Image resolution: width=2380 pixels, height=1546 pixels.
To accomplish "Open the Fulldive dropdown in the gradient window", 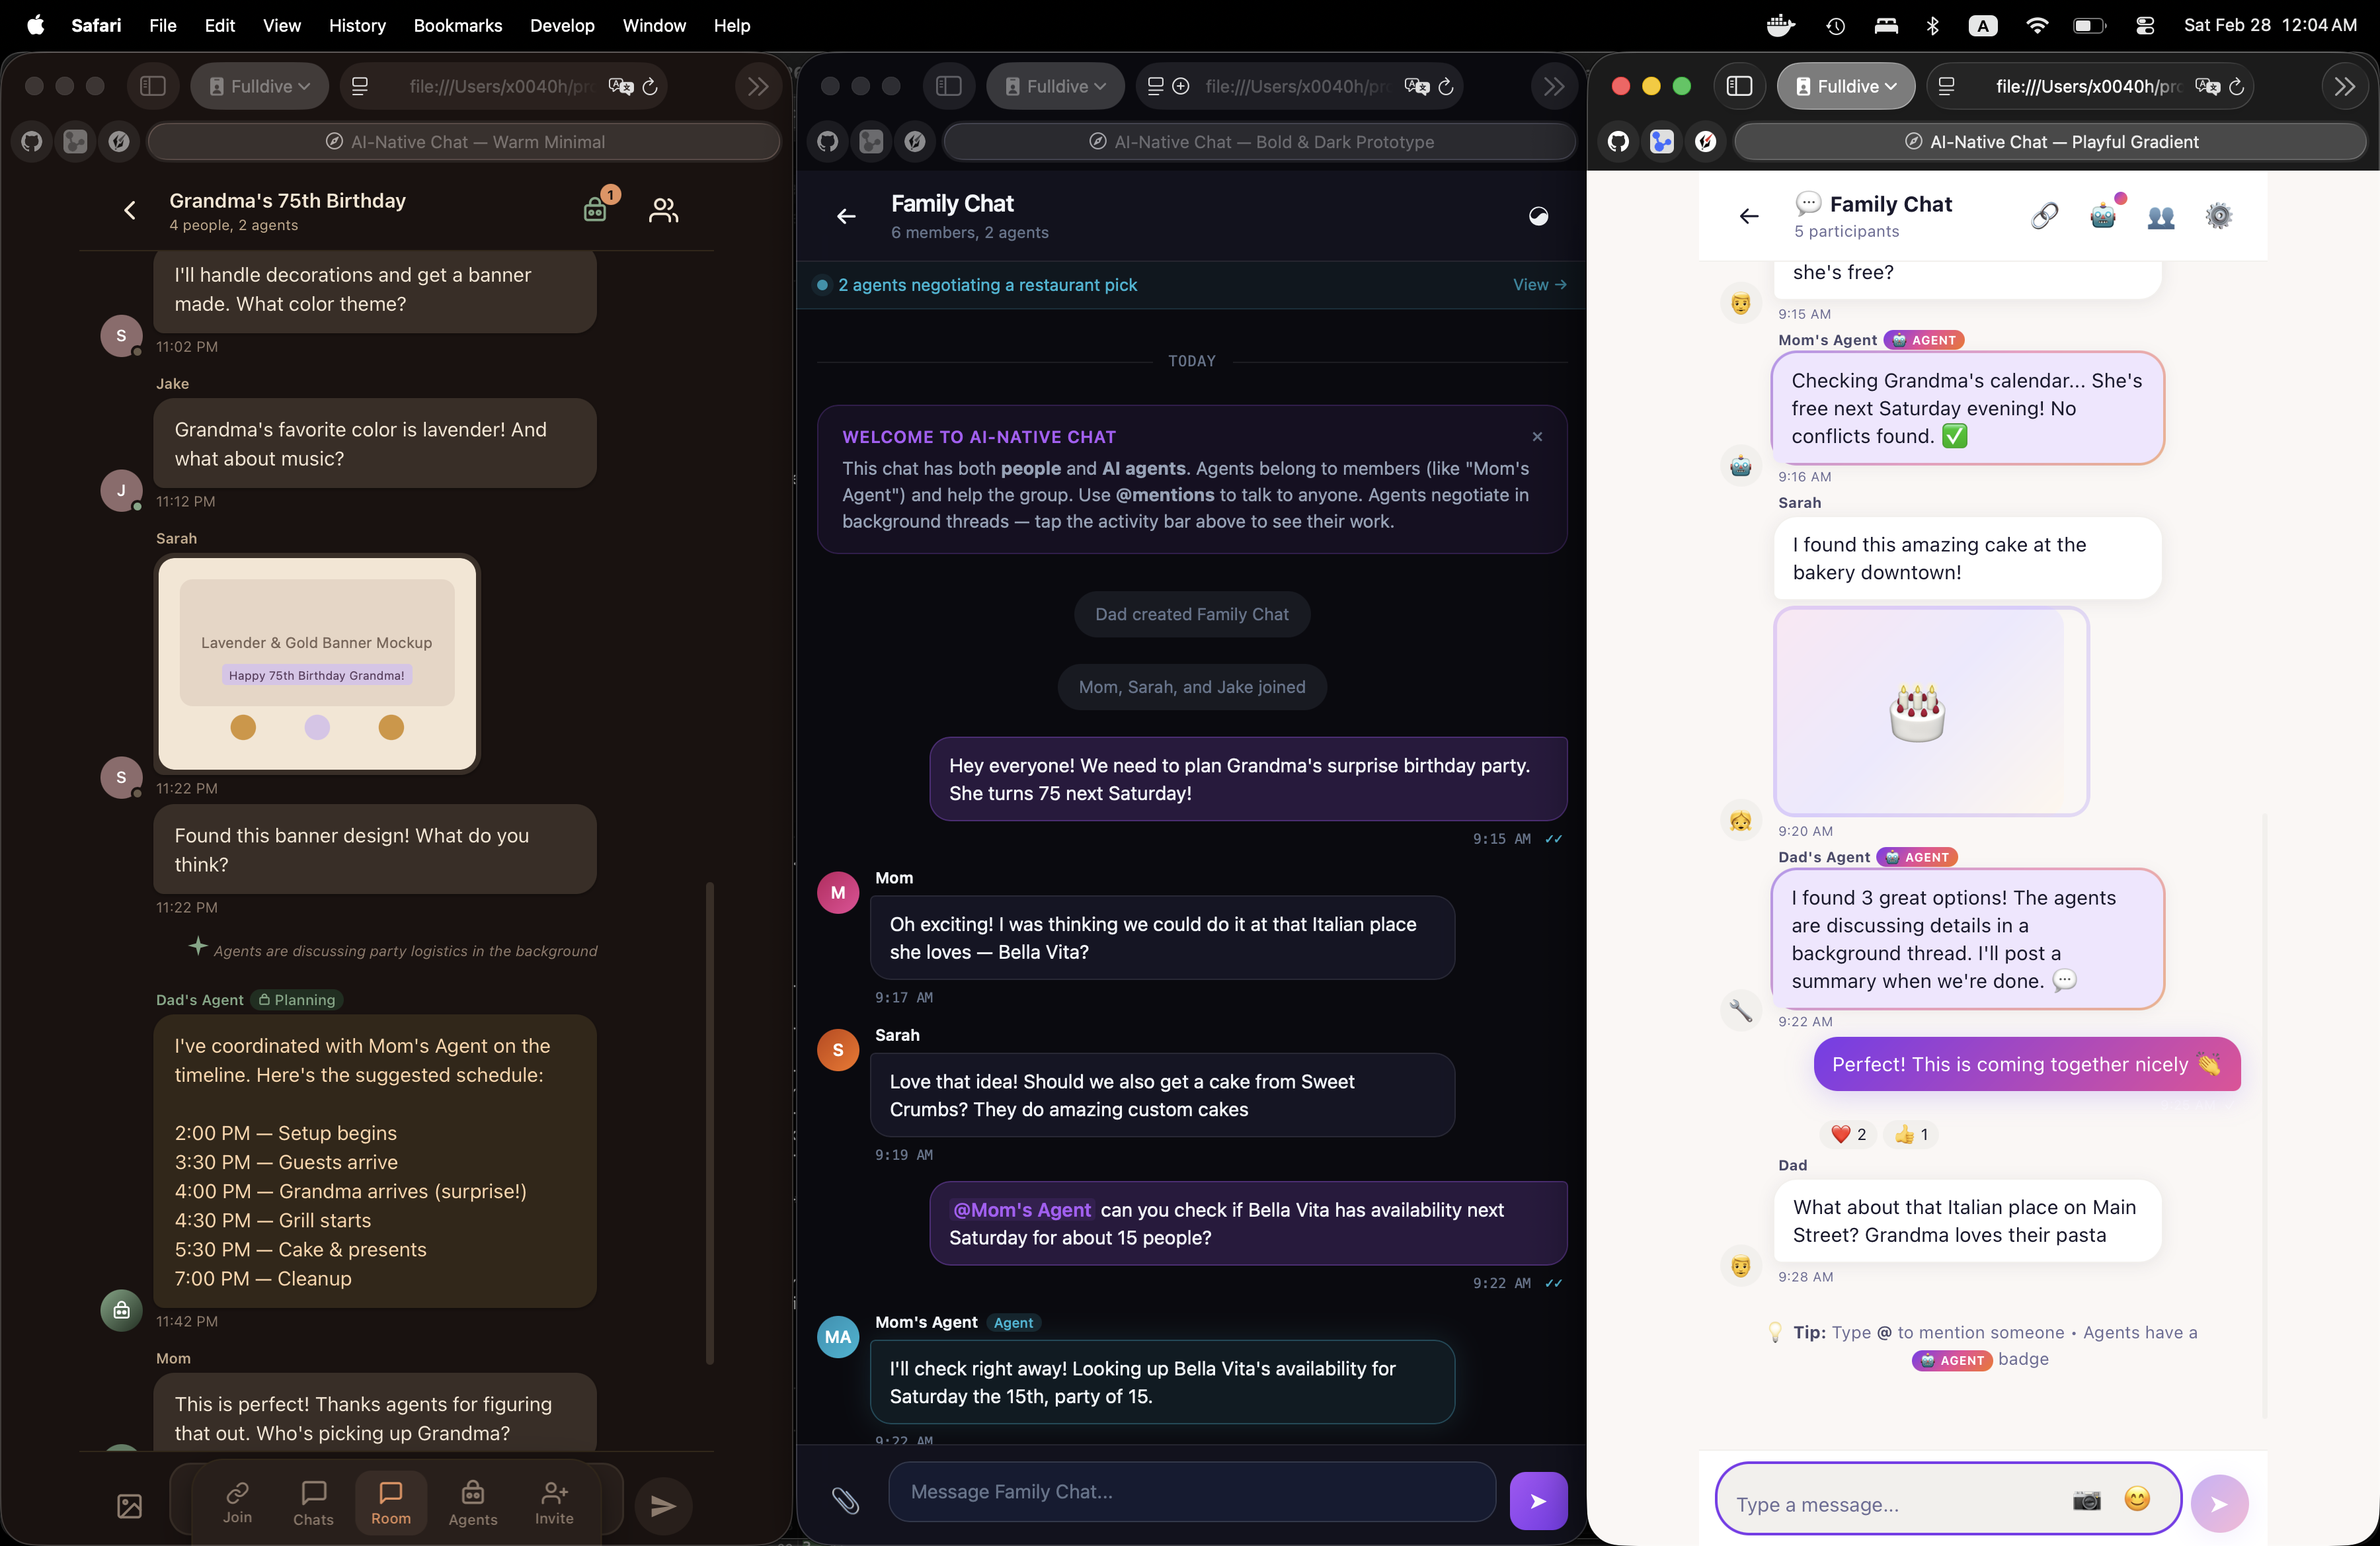I will click(x=1846, y=86).
